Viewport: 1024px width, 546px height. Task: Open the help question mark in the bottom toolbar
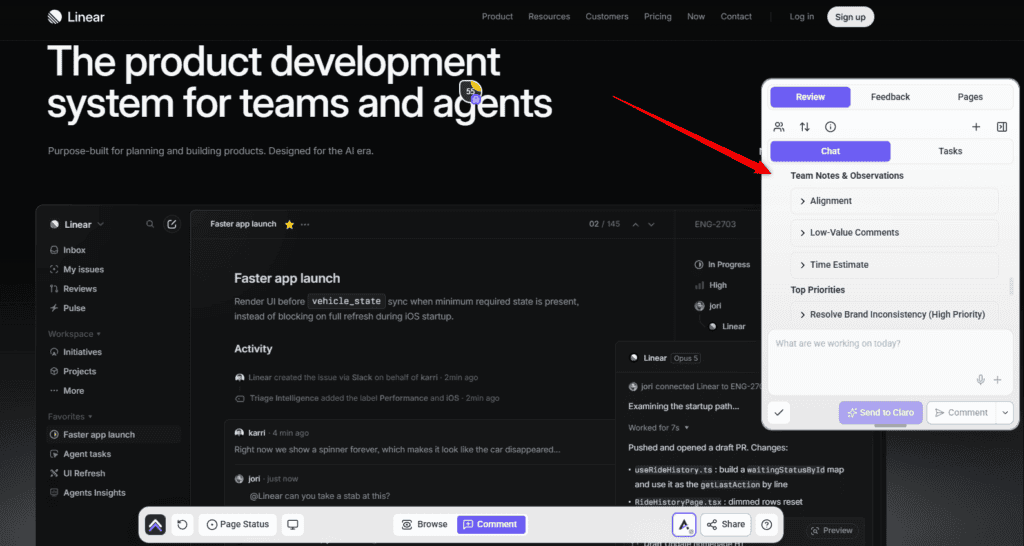click(767, 524)
